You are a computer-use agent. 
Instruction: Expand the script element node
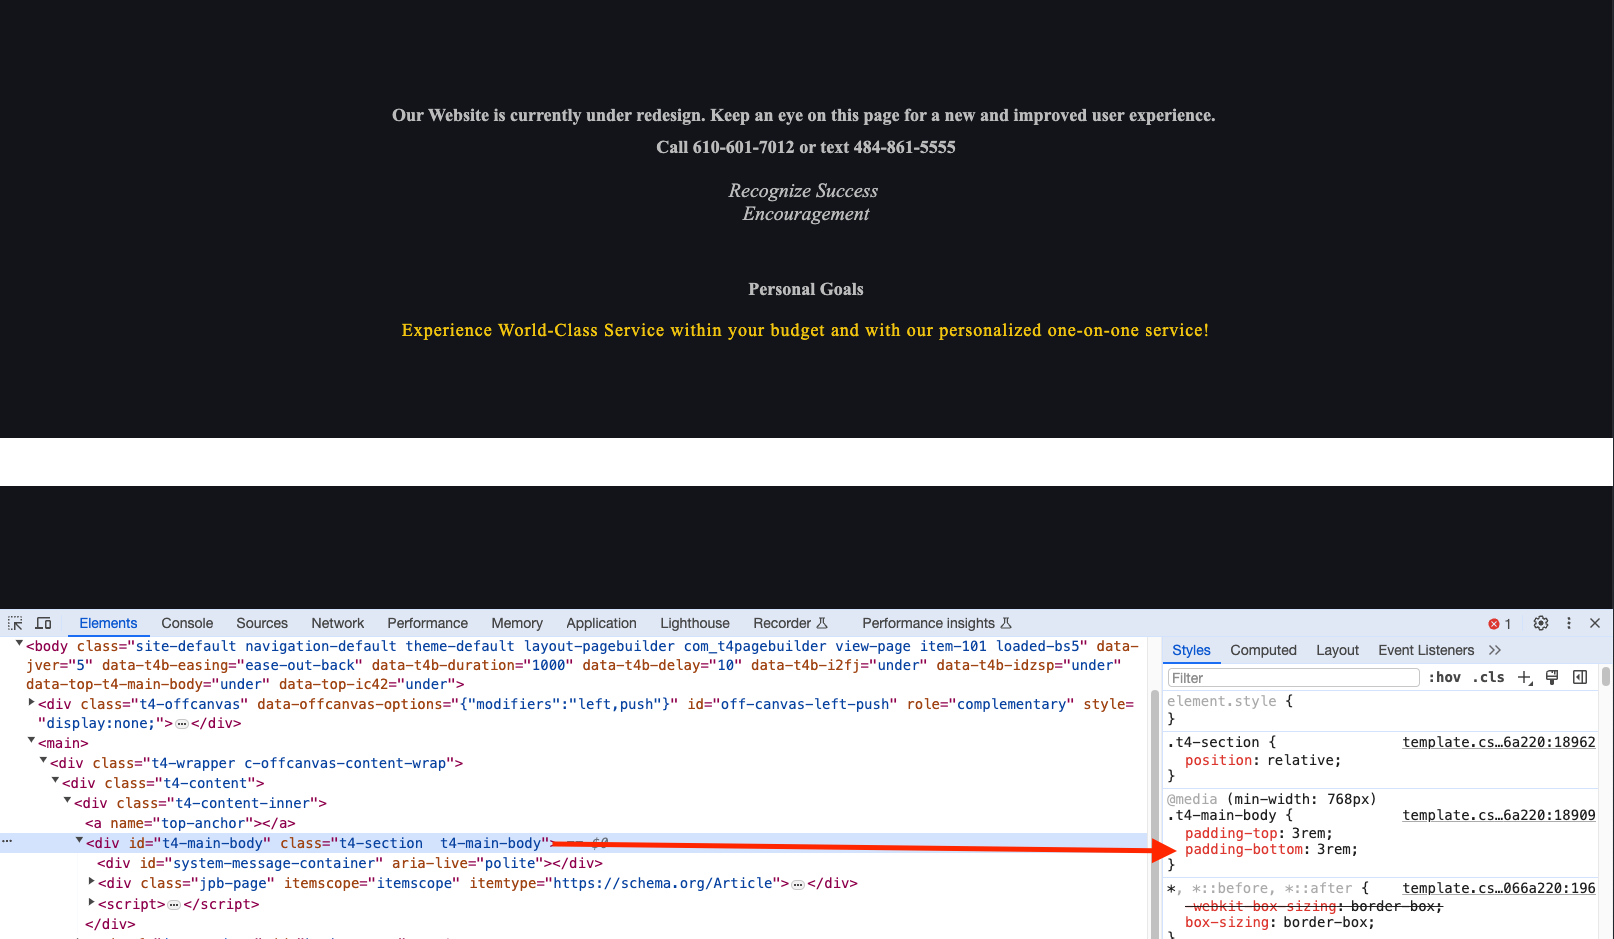(x=91, y=903)
